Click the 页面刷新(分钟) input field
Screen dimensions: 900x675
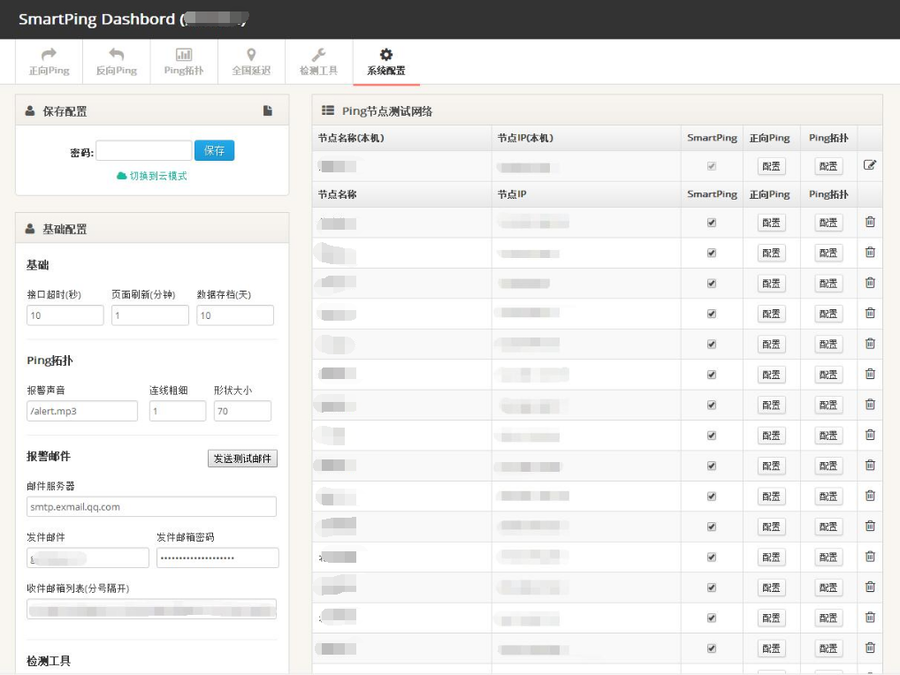tap(150, 315)
